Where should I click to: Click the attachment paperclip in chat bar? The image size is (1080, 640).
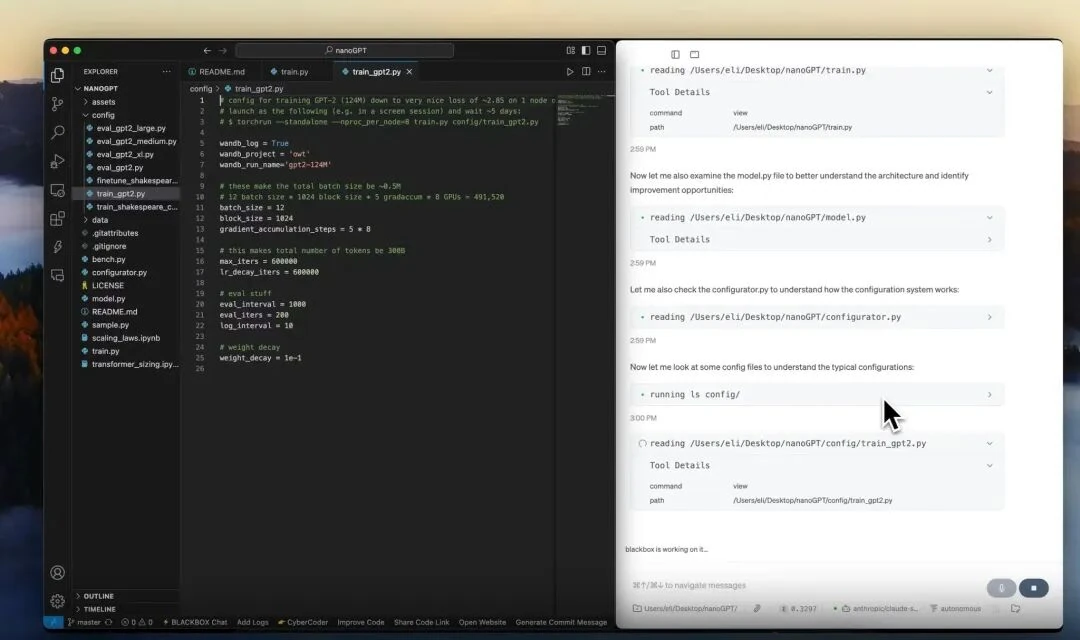(756, 607)
